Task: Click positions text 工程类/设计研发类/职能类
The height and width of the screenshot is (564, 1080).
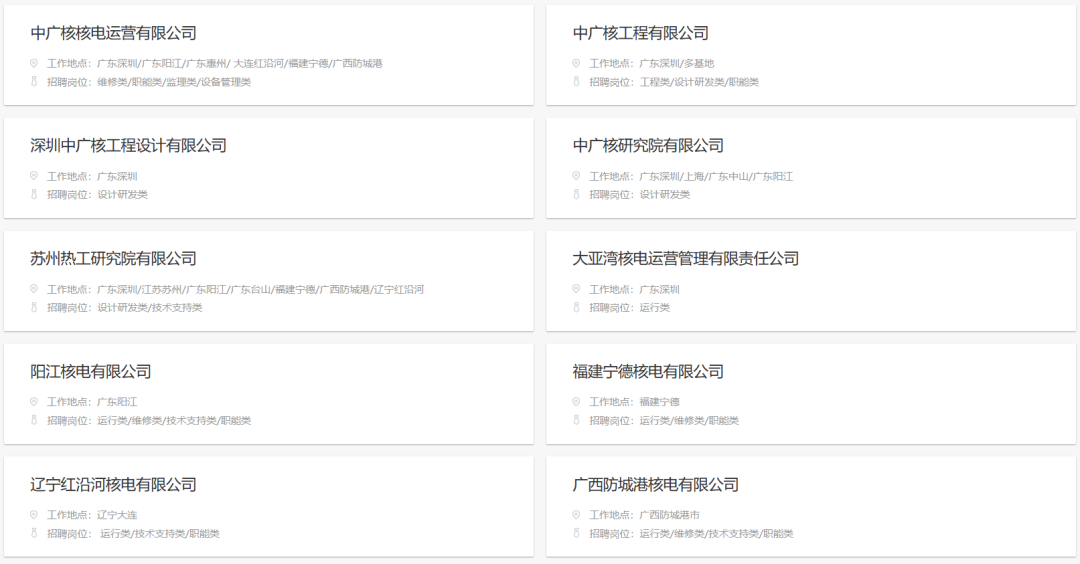Action: coord(699,82)
